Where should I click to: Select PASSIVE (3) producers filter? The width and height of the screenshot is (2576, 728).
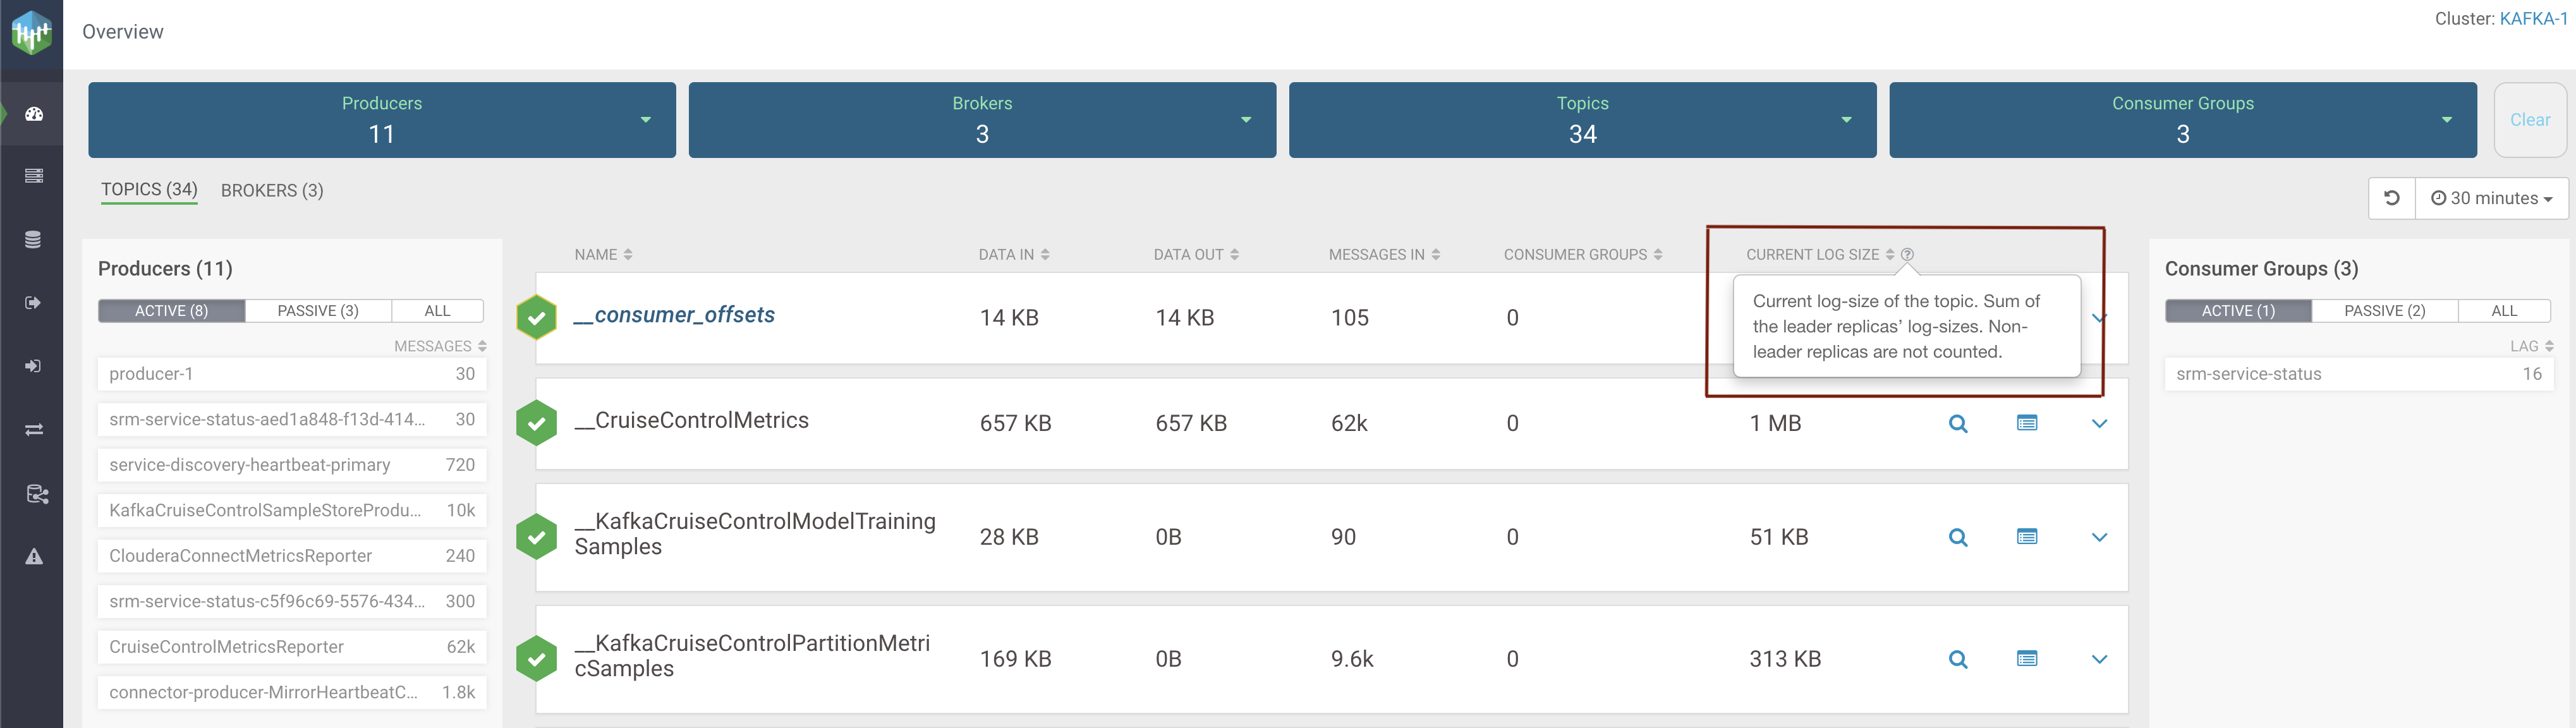click(x=317, y=311)
